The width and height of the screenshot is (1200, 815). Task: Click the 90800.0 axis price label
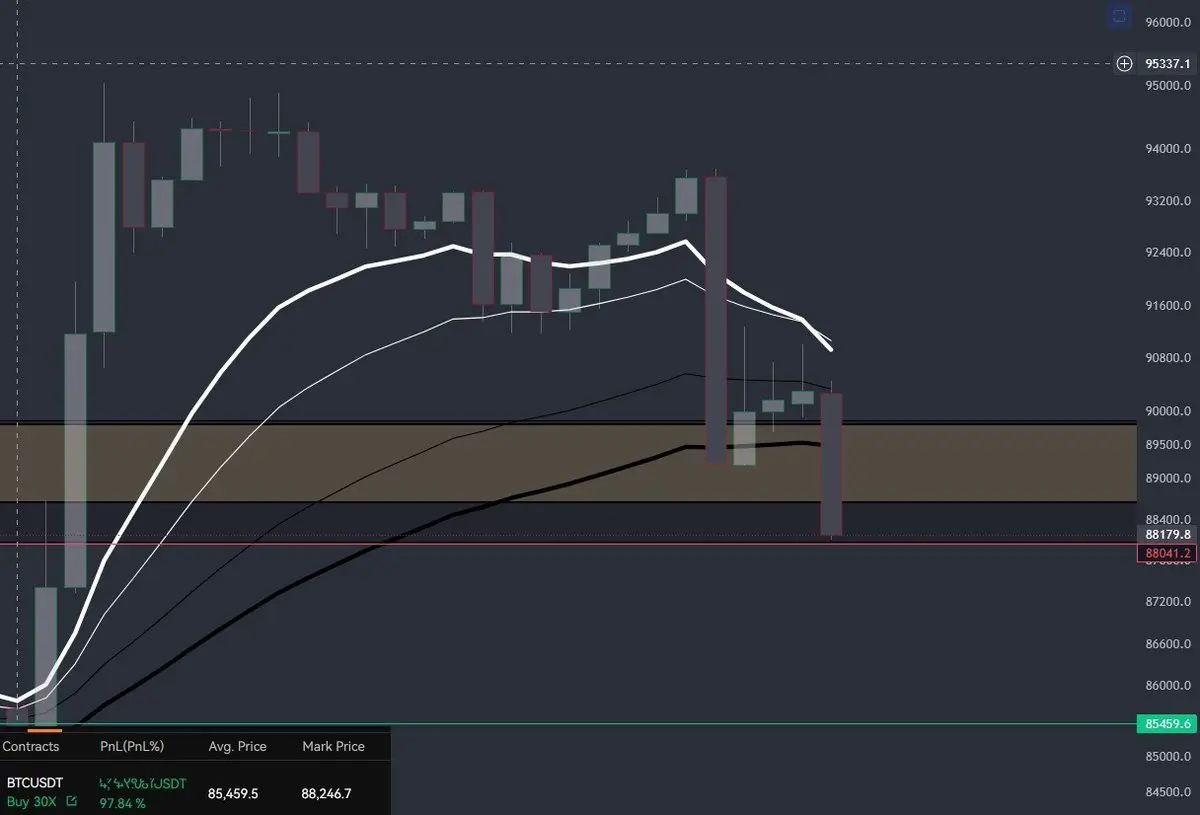point(1168,358)
